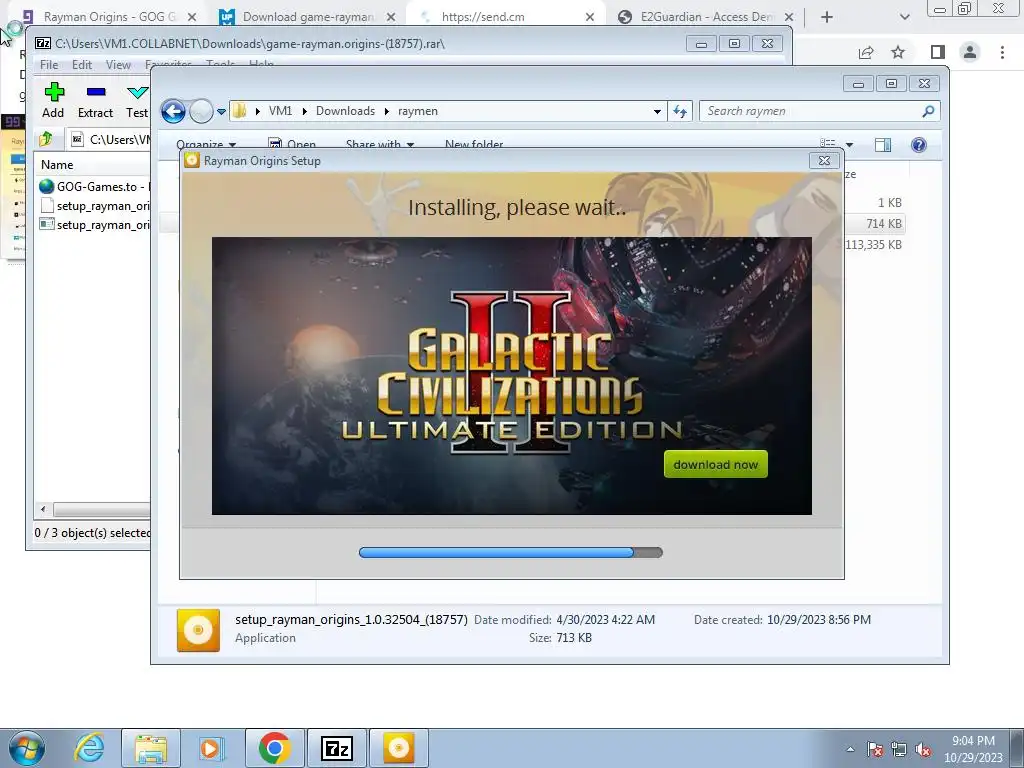Click the setup file icon in details pane
The image size is (1024, 768).
[198, 630]
